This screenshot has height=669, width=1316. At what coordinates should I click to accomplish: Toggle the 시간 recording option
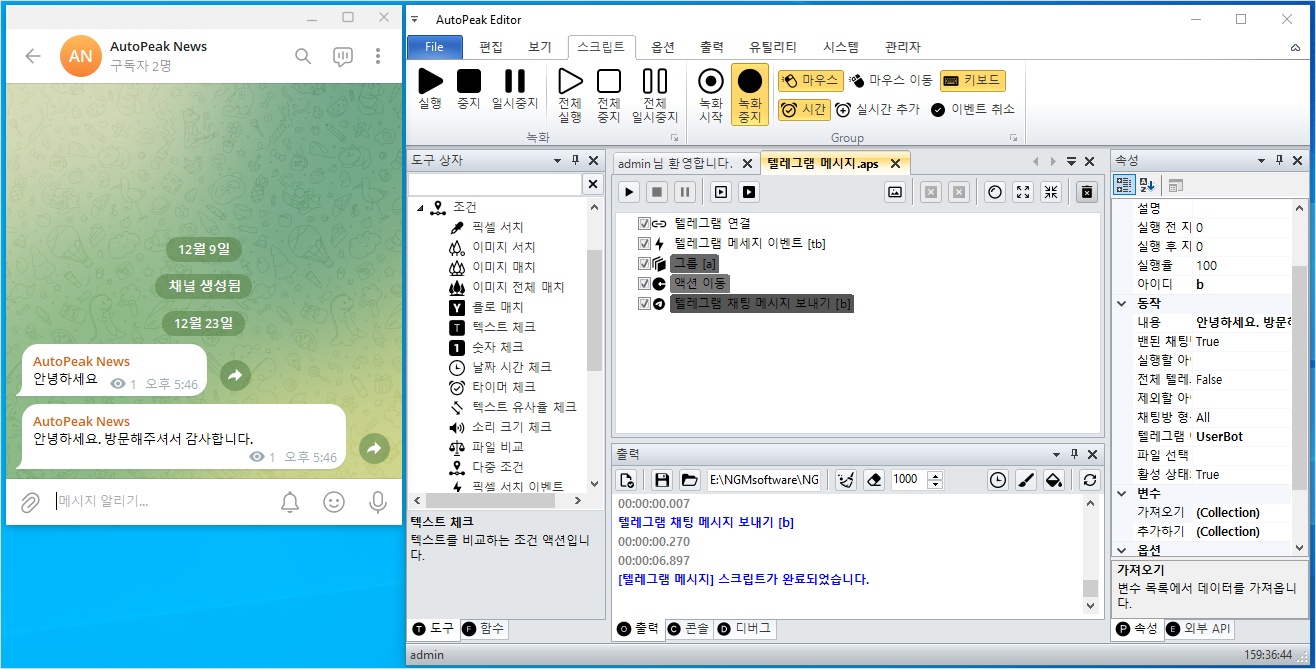point(804,109)
